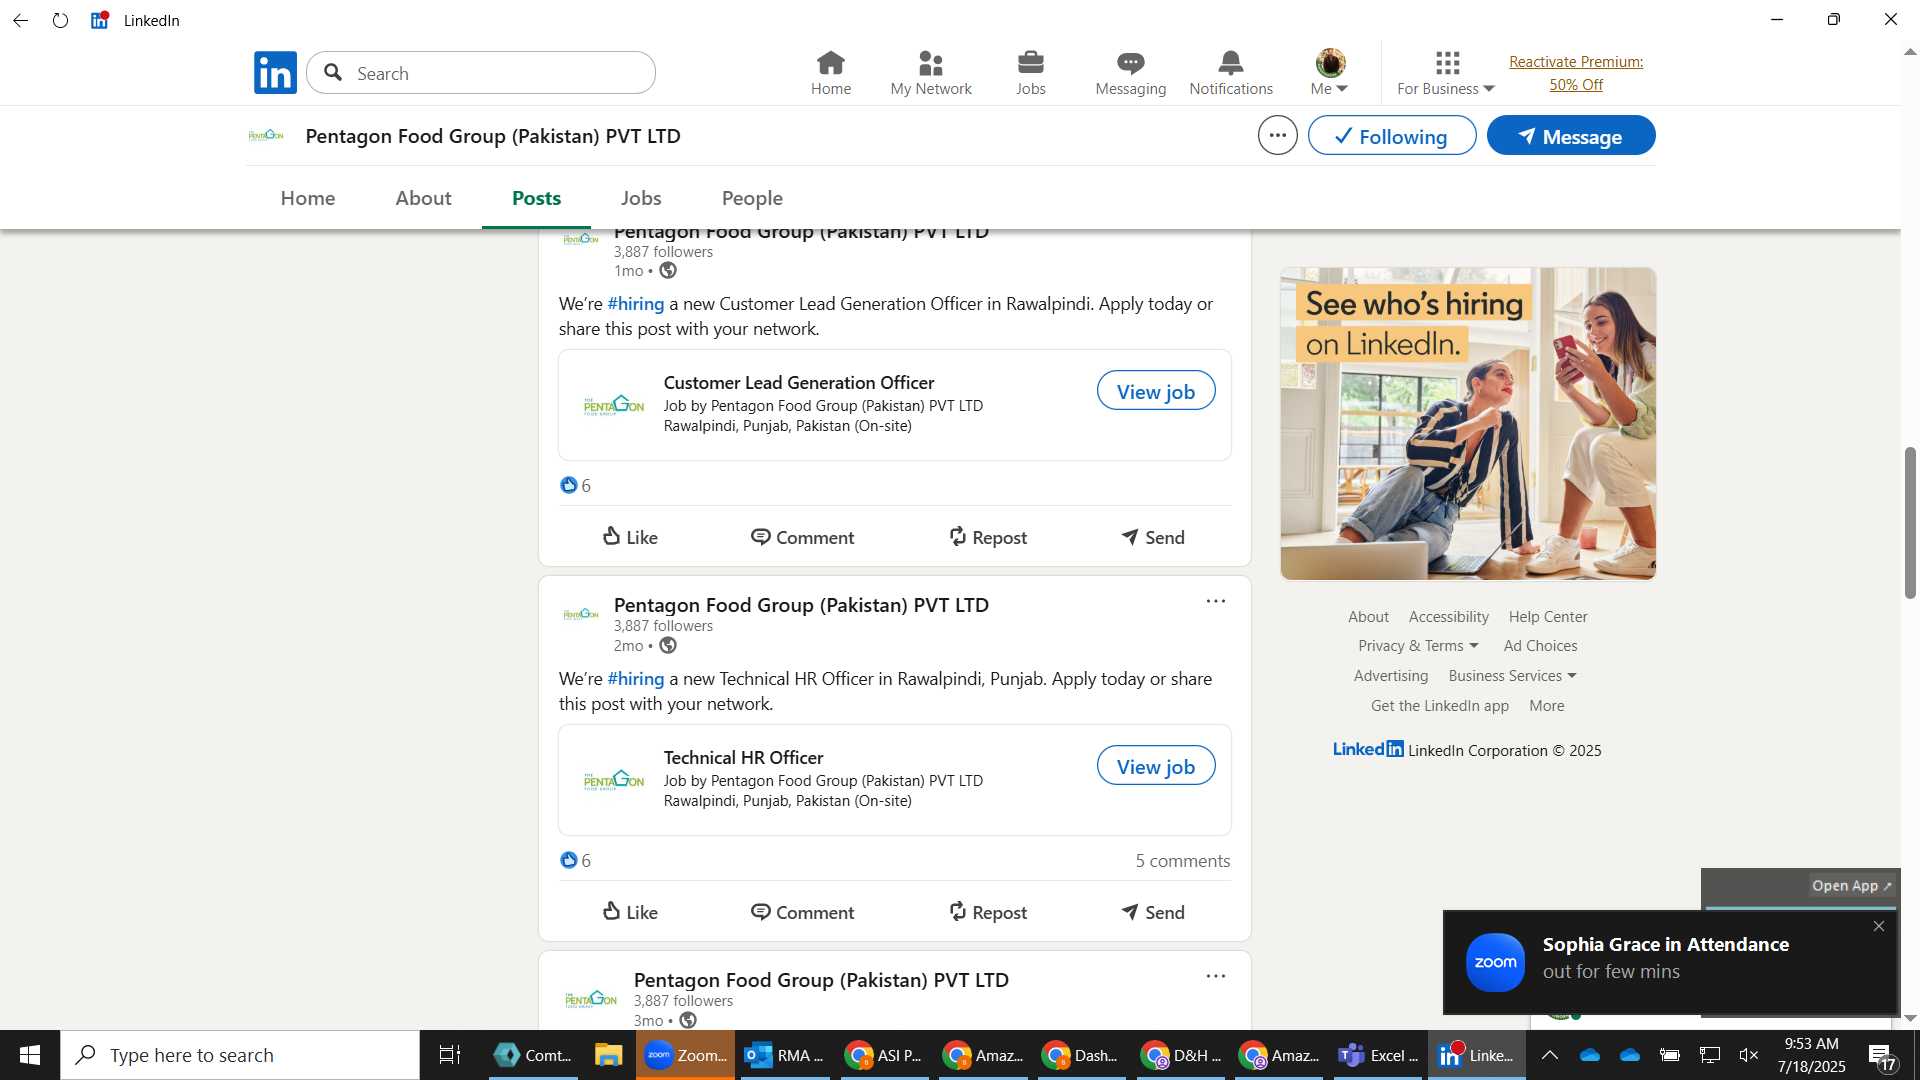Open the Help Center link
Image resolution: width=1920 pixels, height=1080 pixels.
[1547, 617]
